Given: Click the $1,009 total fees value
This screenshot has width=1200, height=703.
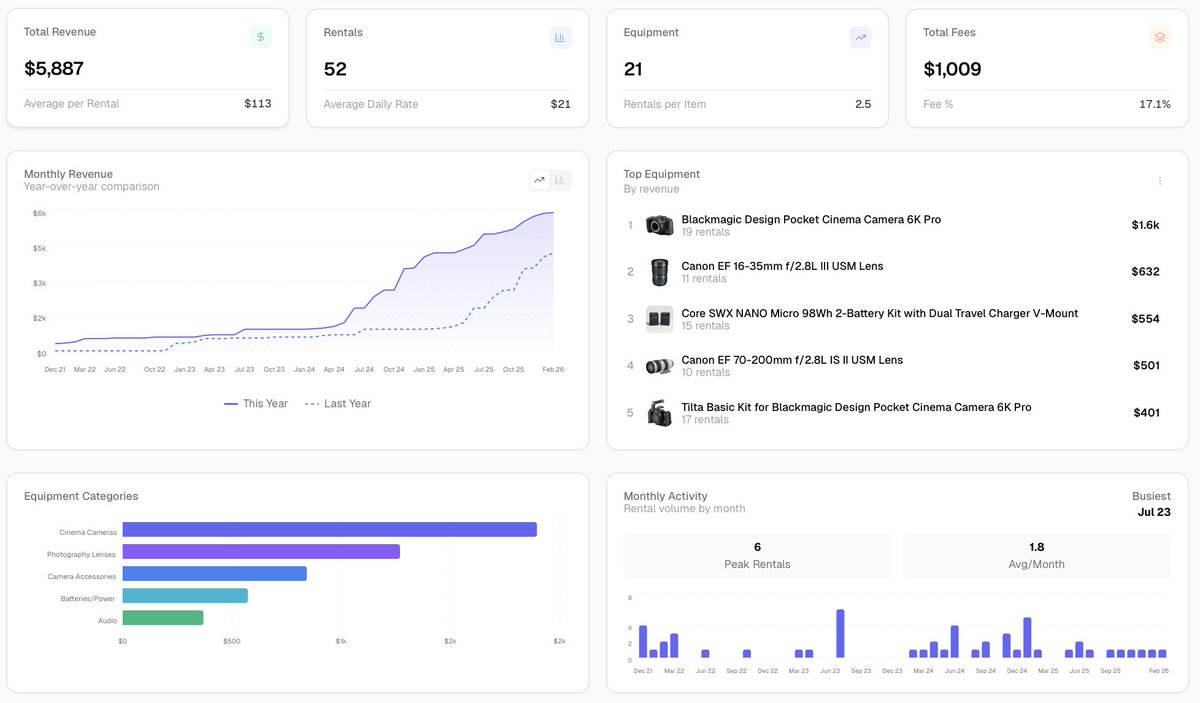Looking at the screenshot, I should coord(952,69).
